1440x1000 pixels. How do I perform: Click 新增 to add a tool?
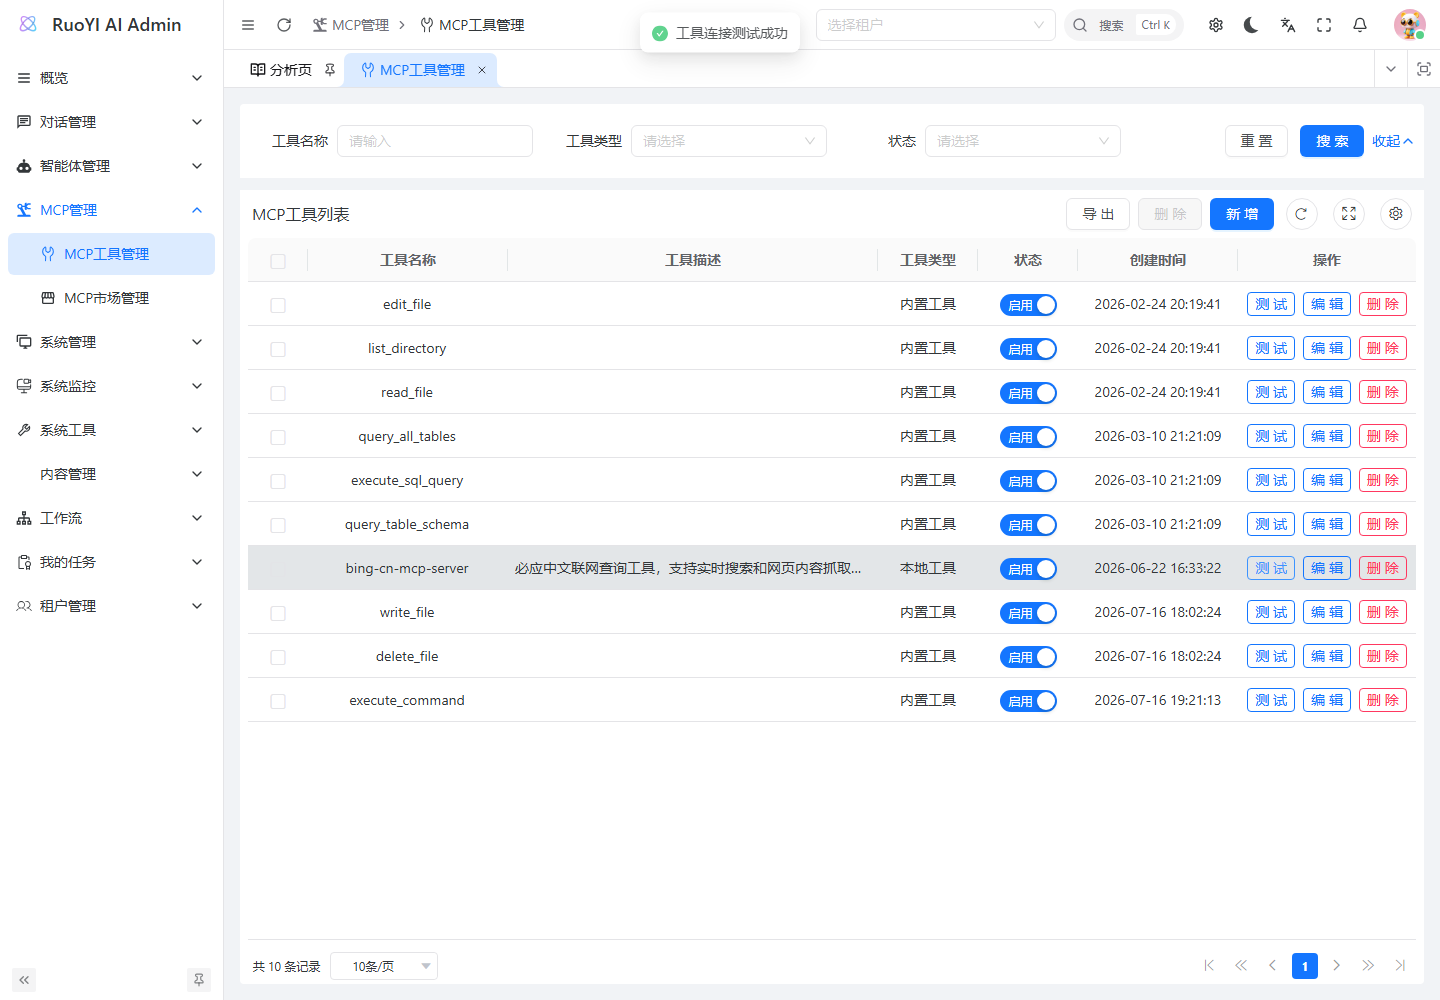point(1242,214)
